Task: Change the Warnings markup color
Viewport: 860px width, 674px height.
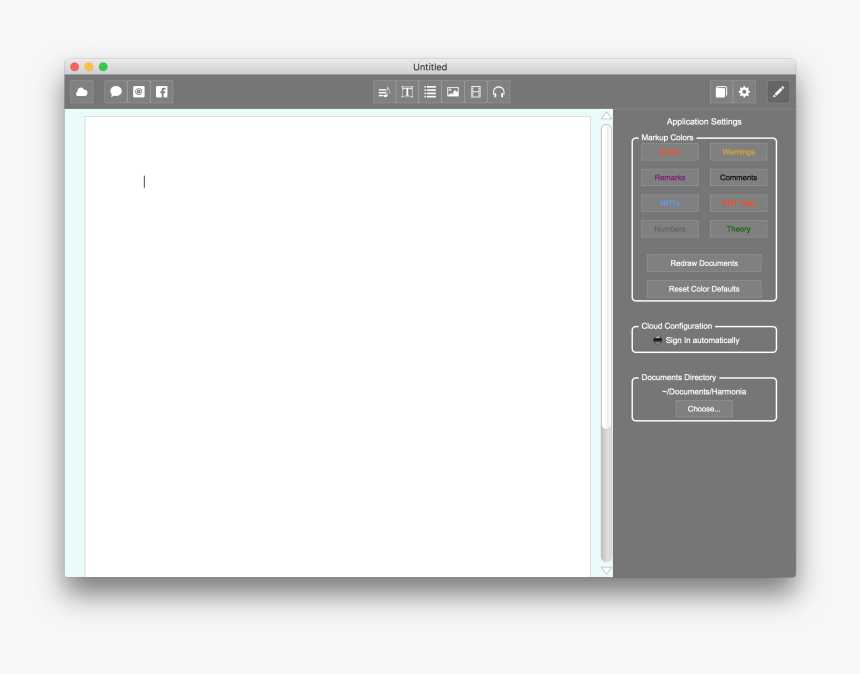Action: pos(738,152)
